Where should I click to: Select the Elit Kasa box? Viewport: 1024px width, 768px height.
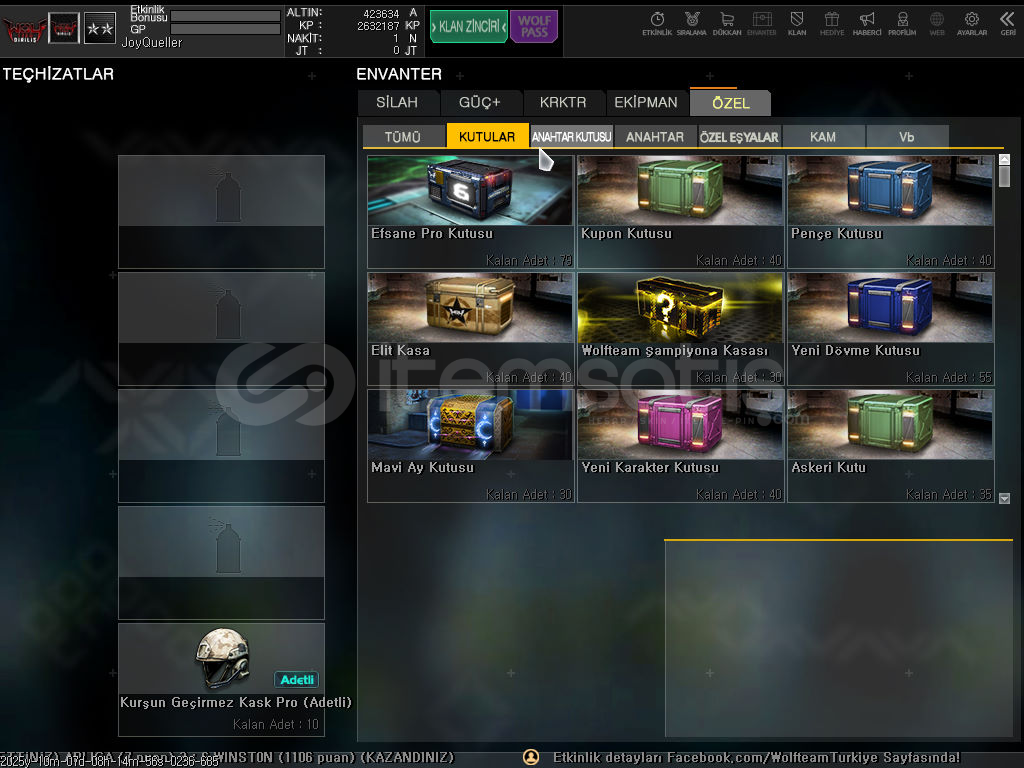click(x=470, y=328)
